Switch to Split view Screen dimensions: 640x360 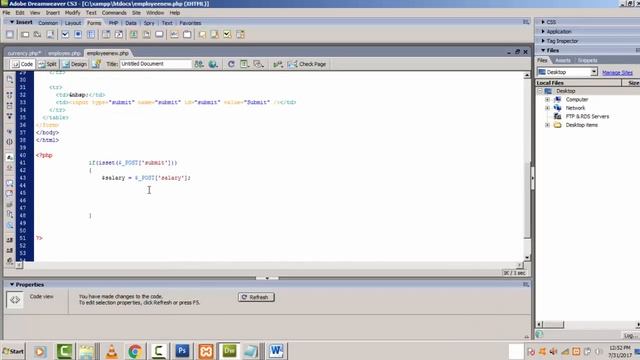click(x=48, y=64)
